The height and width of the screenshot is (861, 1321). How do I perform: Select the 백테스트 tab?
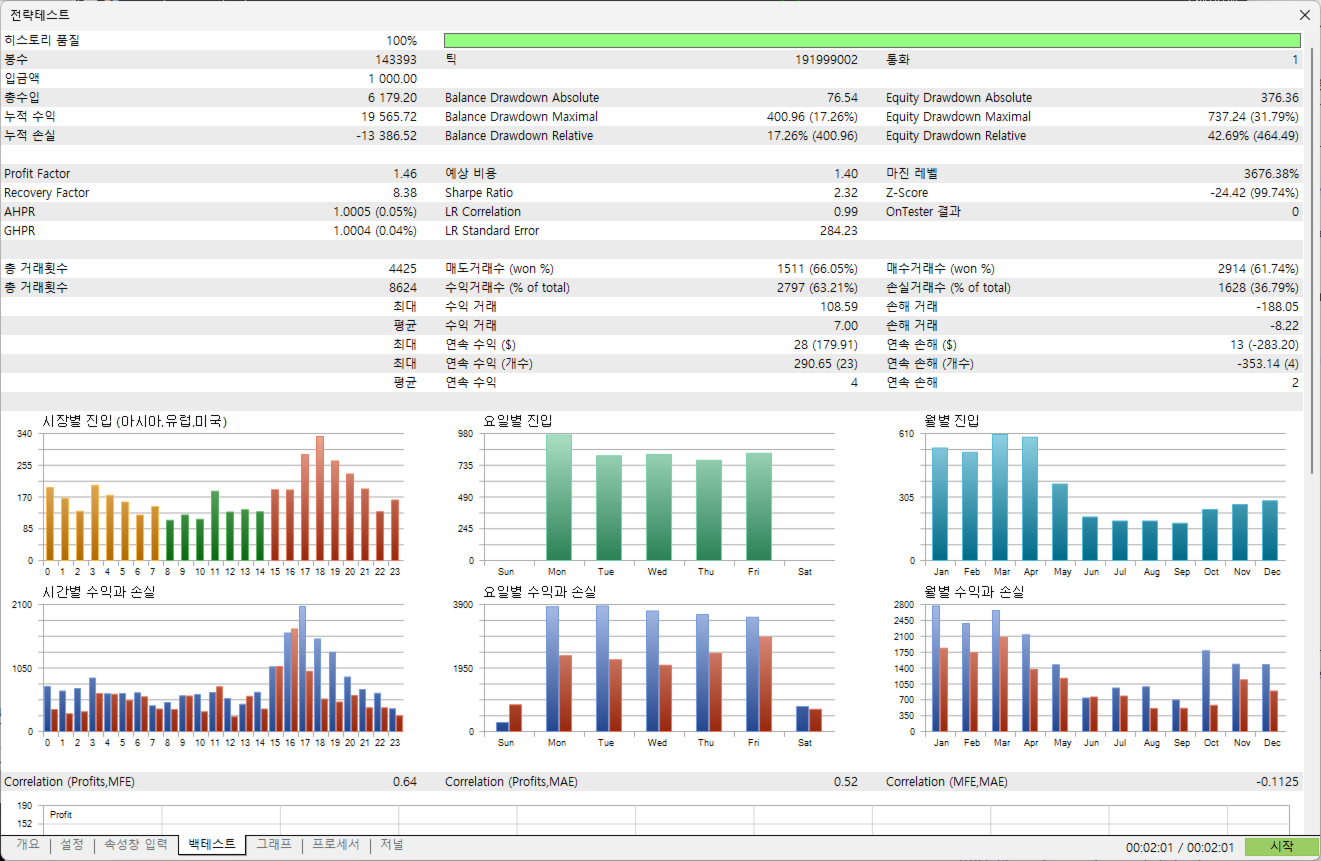pos(212,845)
